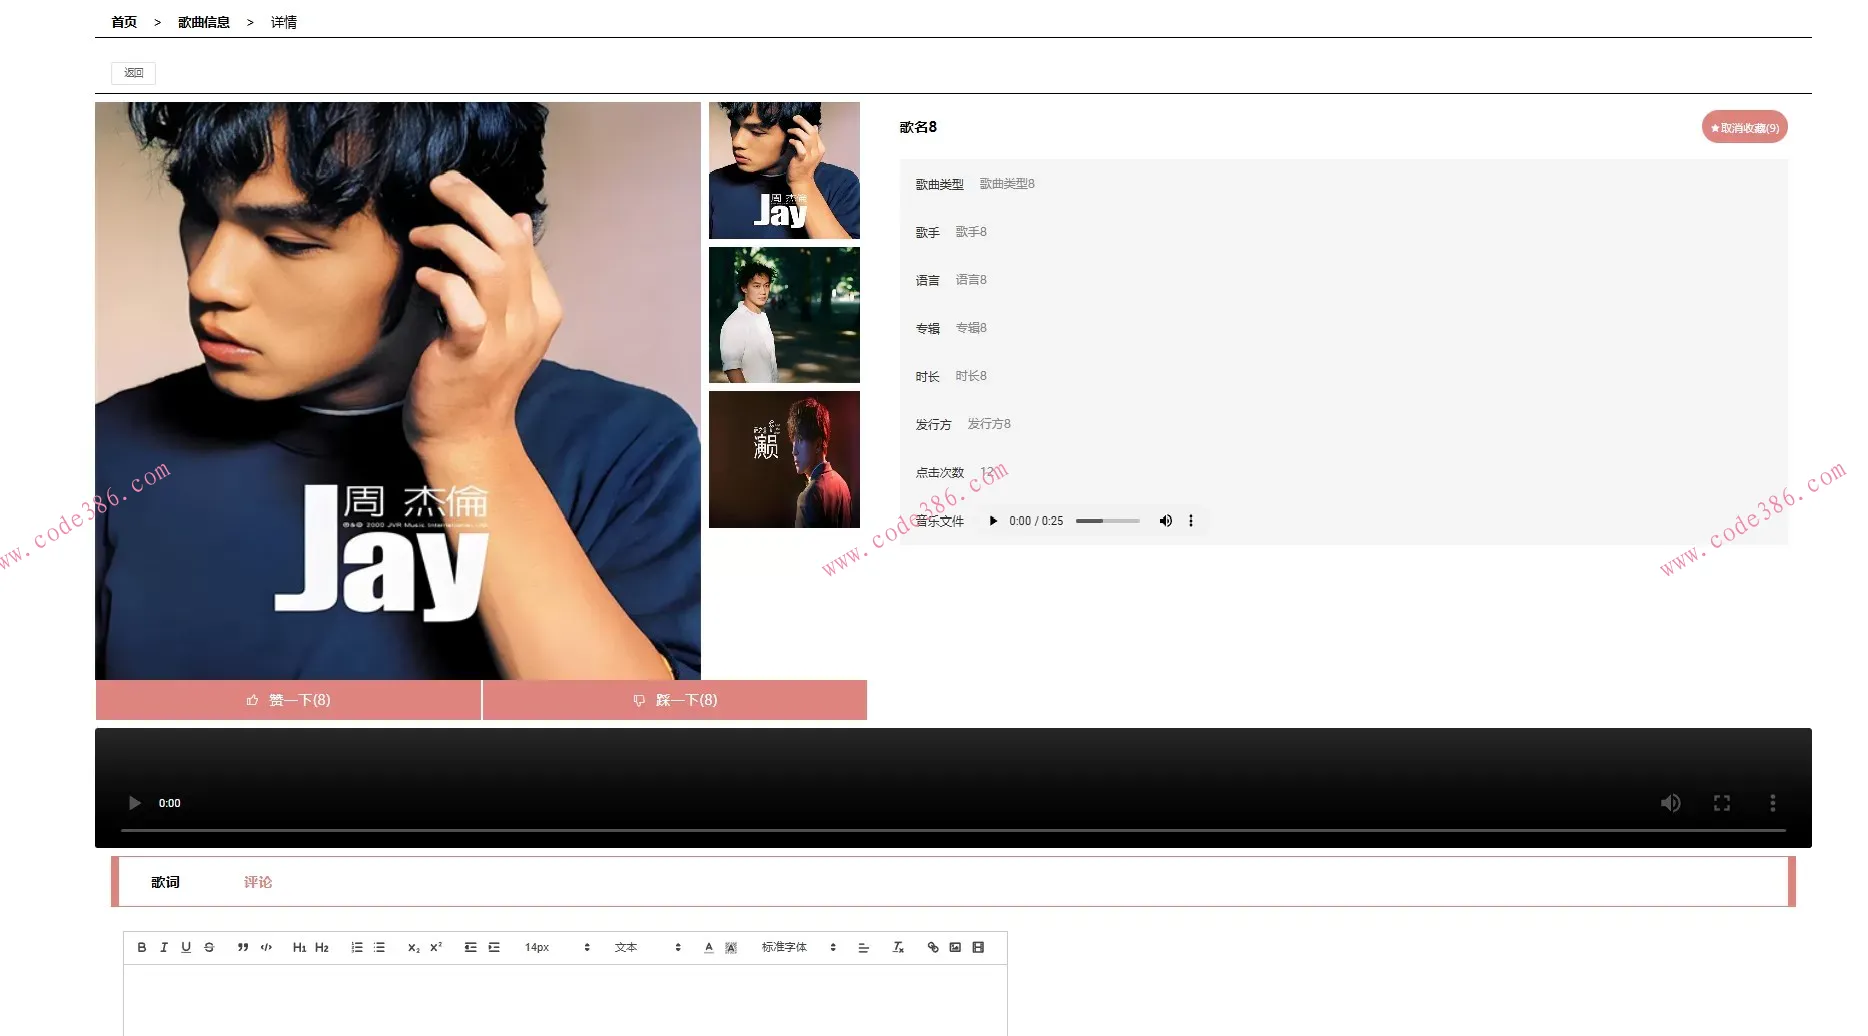The image size is (1868, 1036).
Task: Click the 发行方8 value text
Action: click(x=989, y=424)
